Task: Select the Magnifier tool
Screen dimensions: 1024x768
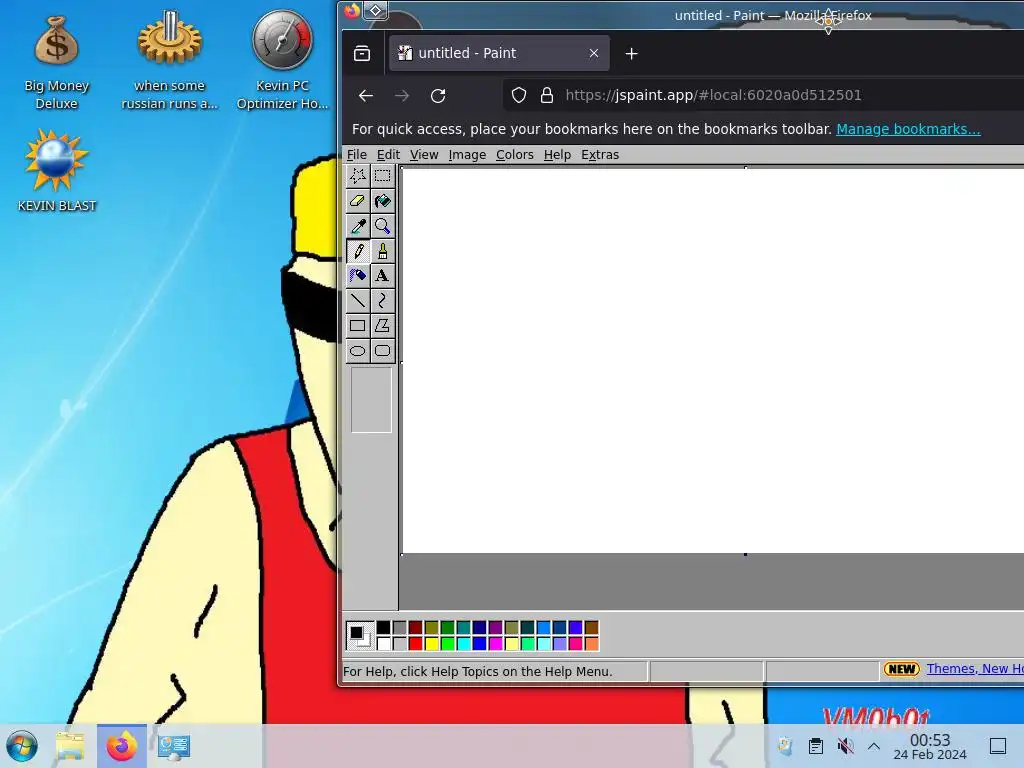Action: [x=383, y=226]
